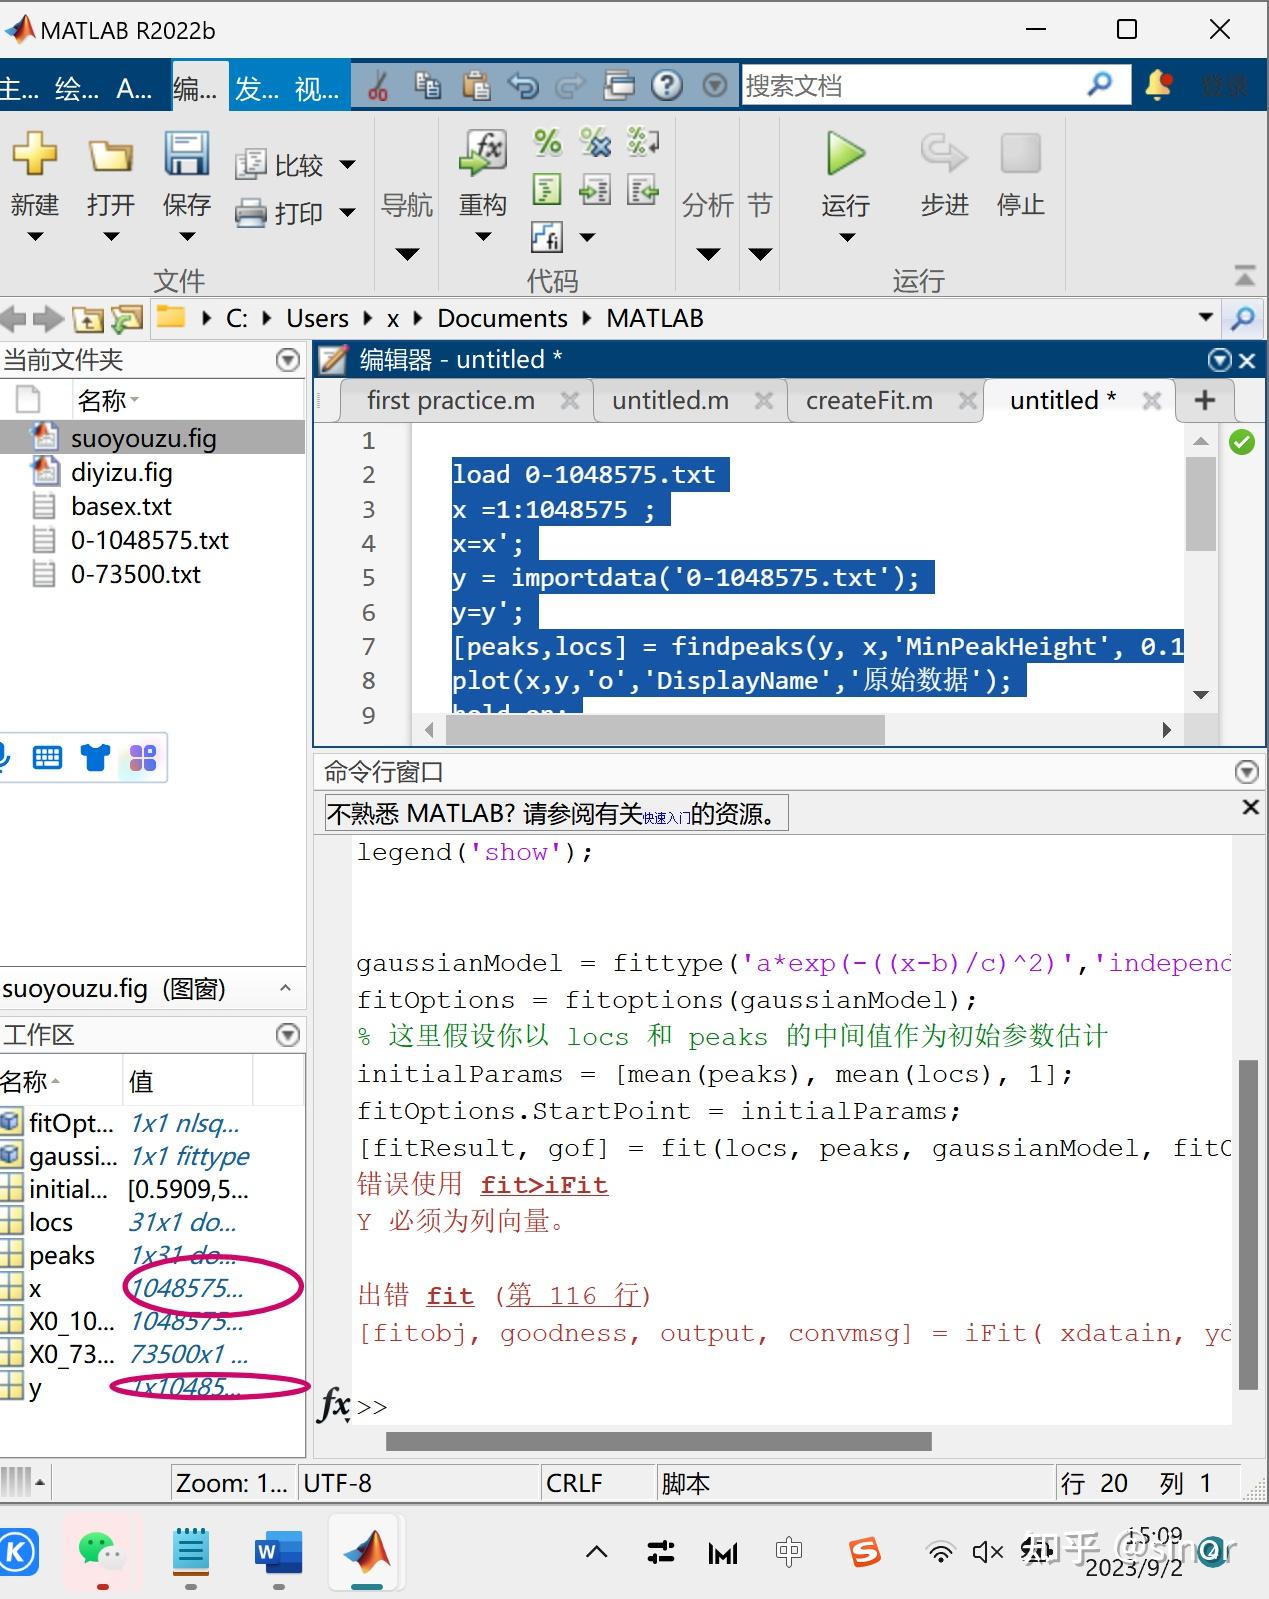Save script using the 保存 disk icon
Screen dimensions: 1269x1599
(x=186, y=154)
